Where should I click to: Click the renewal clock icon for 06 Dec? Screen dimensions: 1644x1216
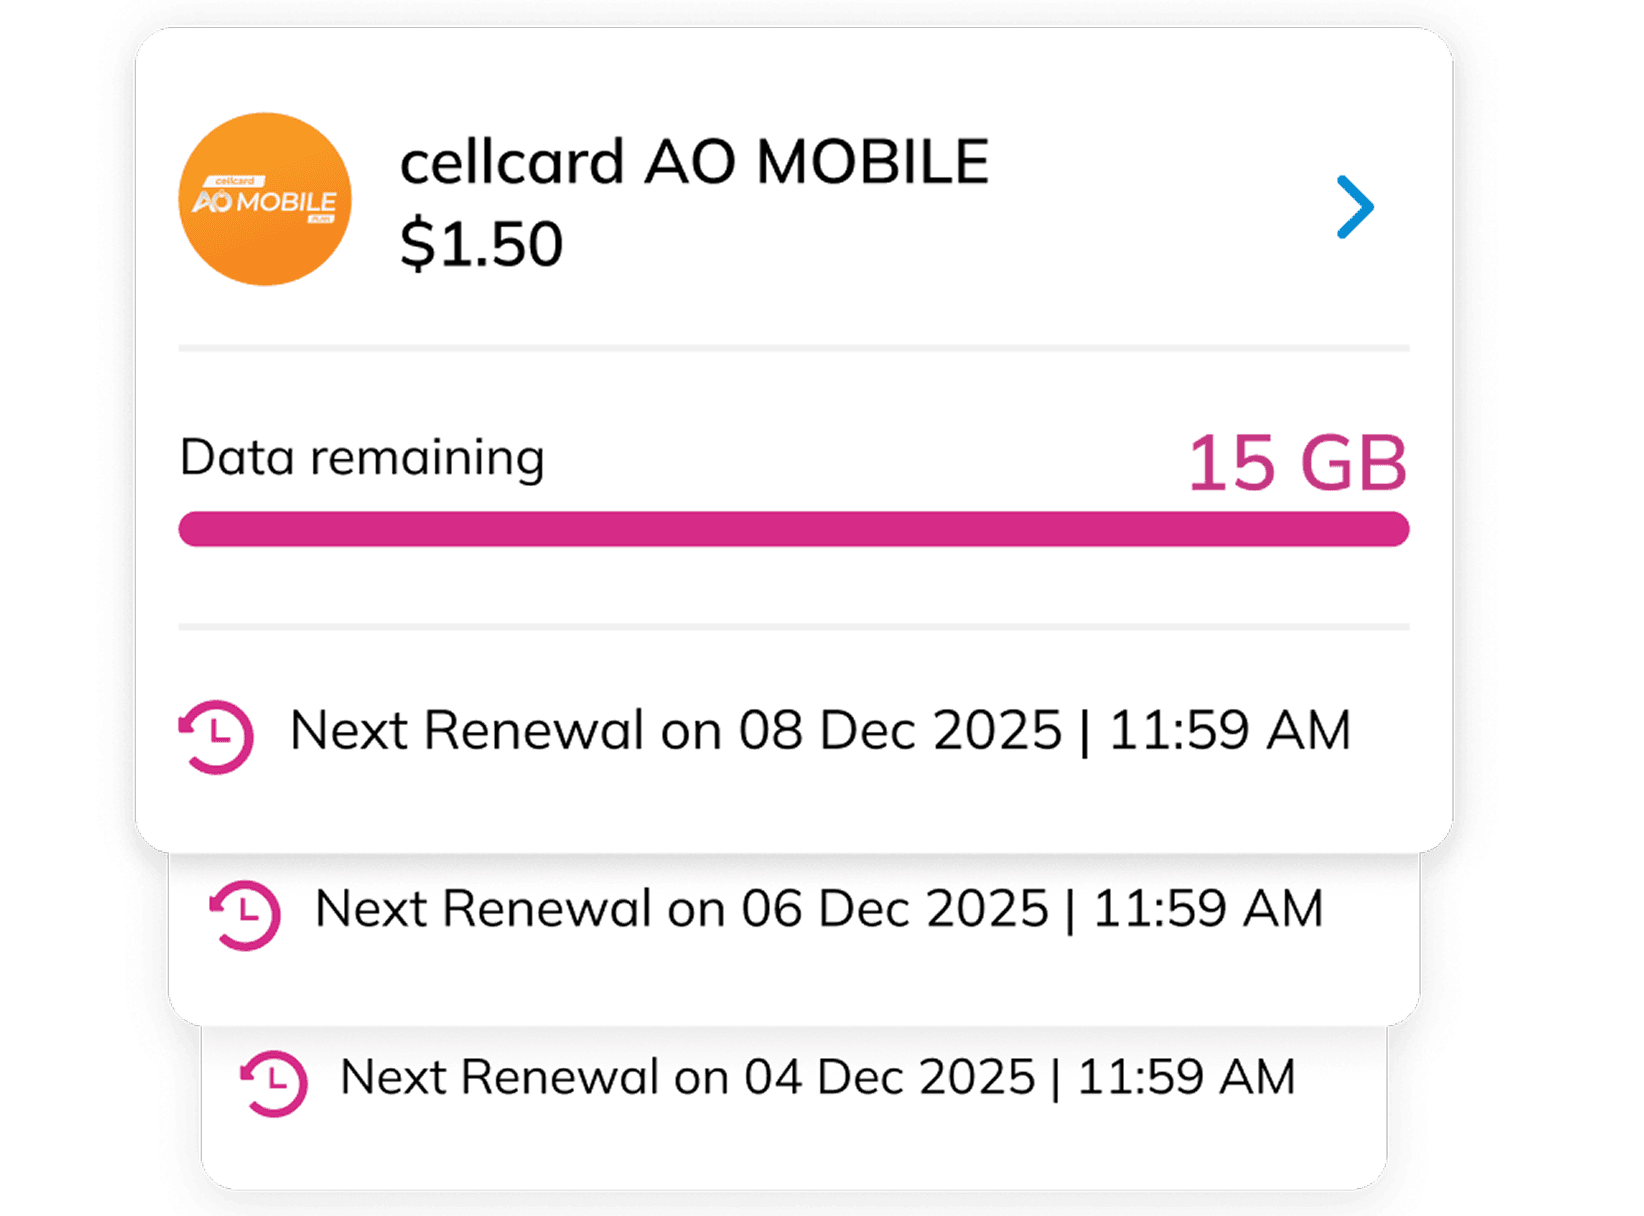pyautogui.click(x=246, y=914)
